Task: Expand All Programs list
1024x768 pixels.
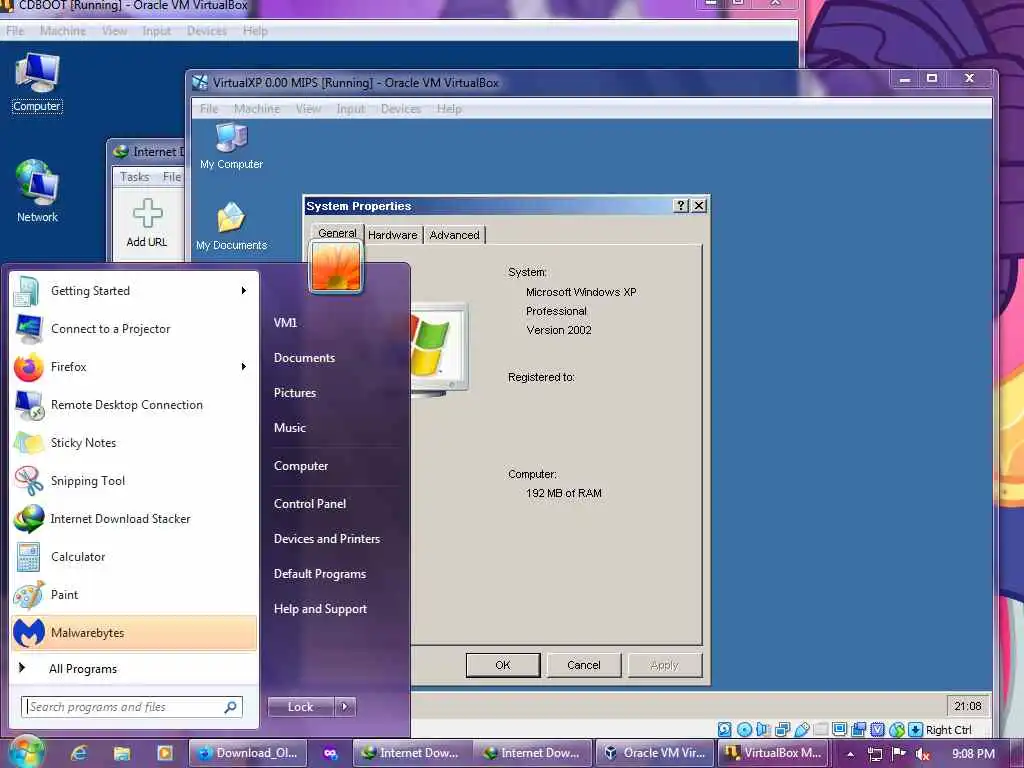Action: [x=134, y=668]
